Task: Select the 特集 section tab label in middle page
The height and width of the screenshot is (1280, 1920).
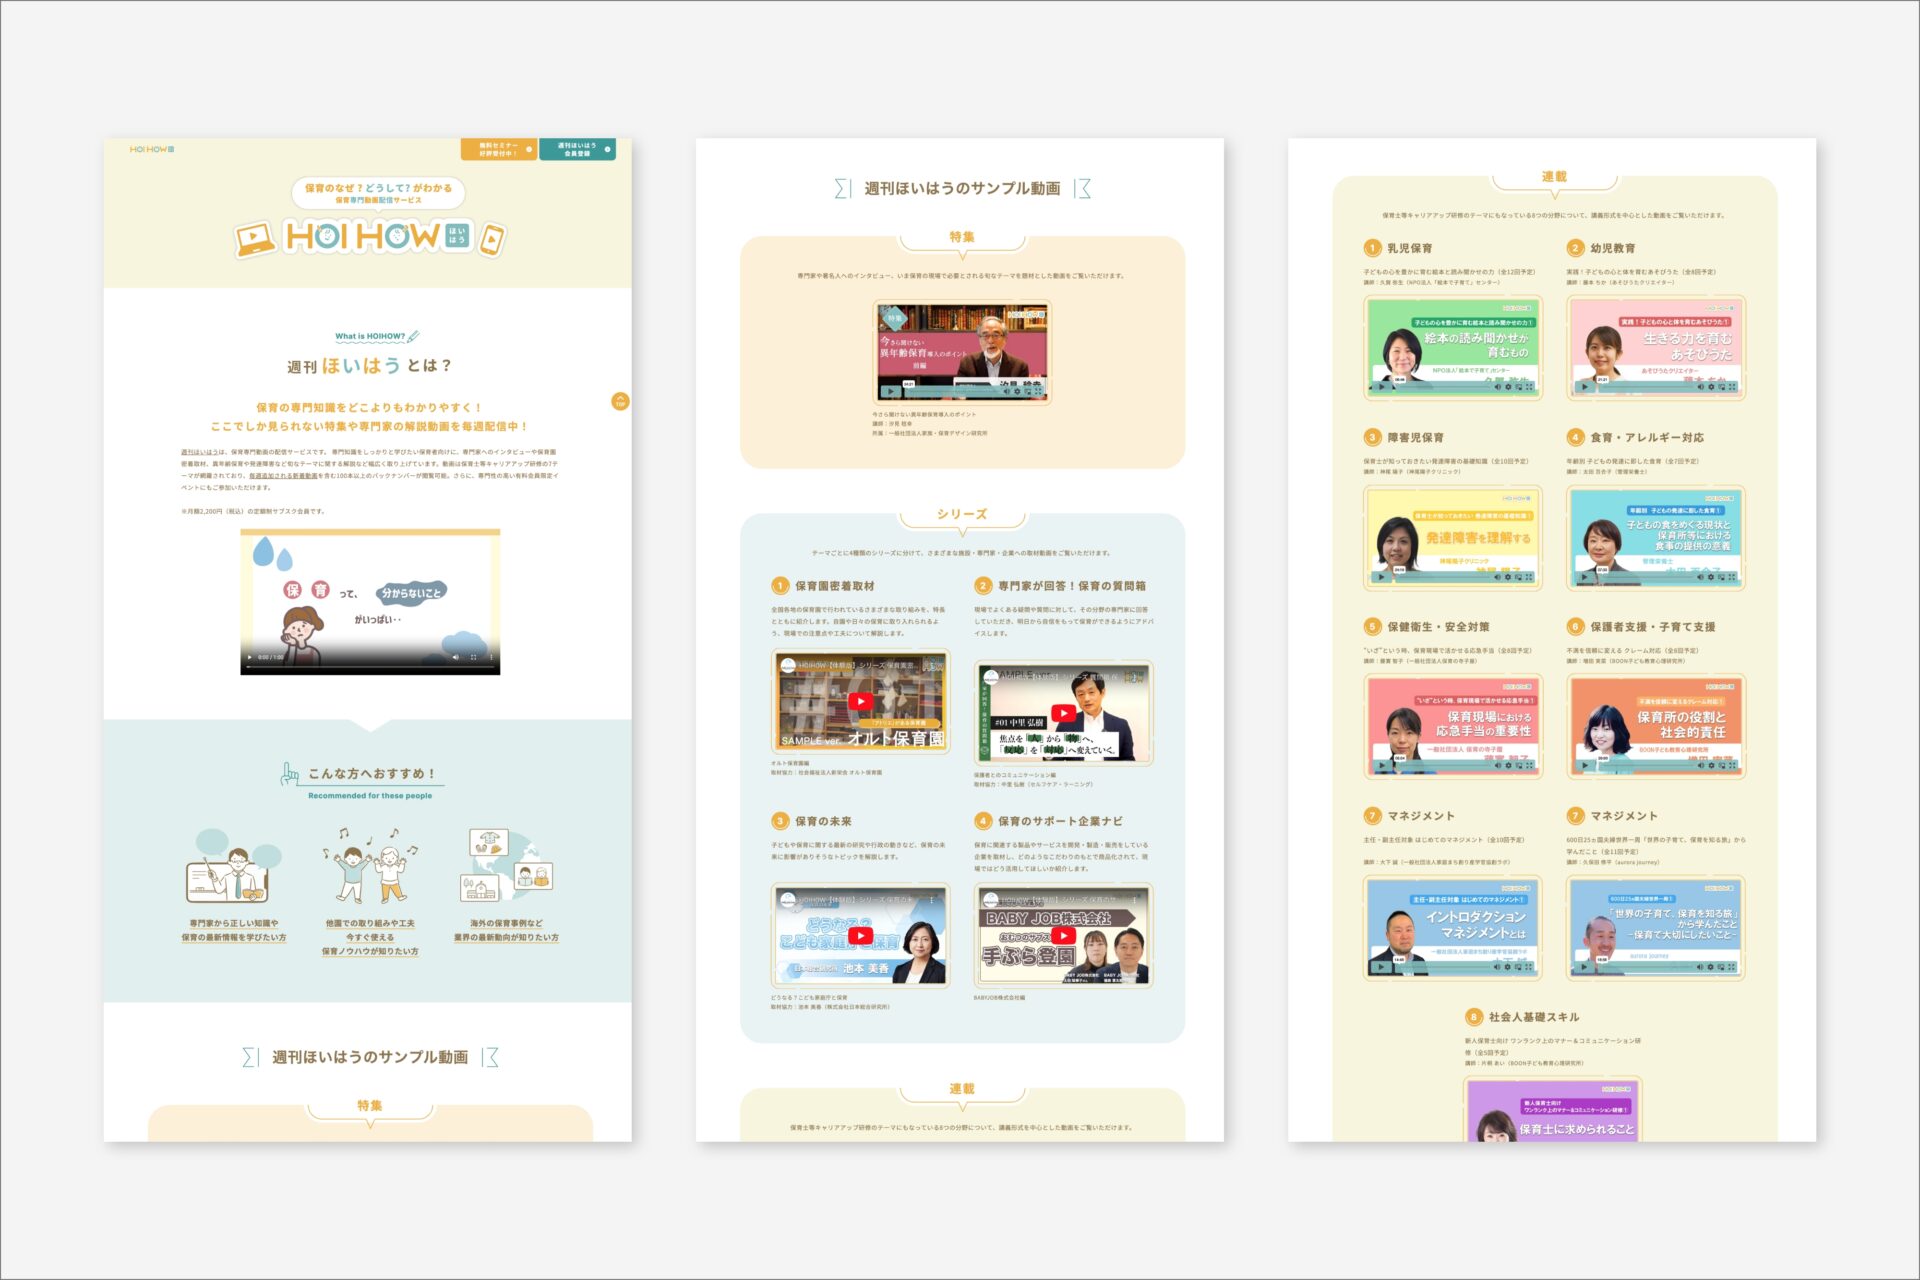Action: pos(962,237)
